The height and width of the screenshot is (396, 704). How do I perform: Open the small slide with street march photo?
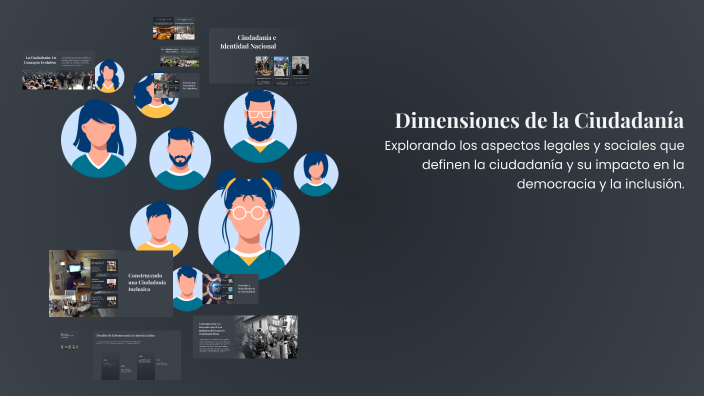tap(176, 85)
